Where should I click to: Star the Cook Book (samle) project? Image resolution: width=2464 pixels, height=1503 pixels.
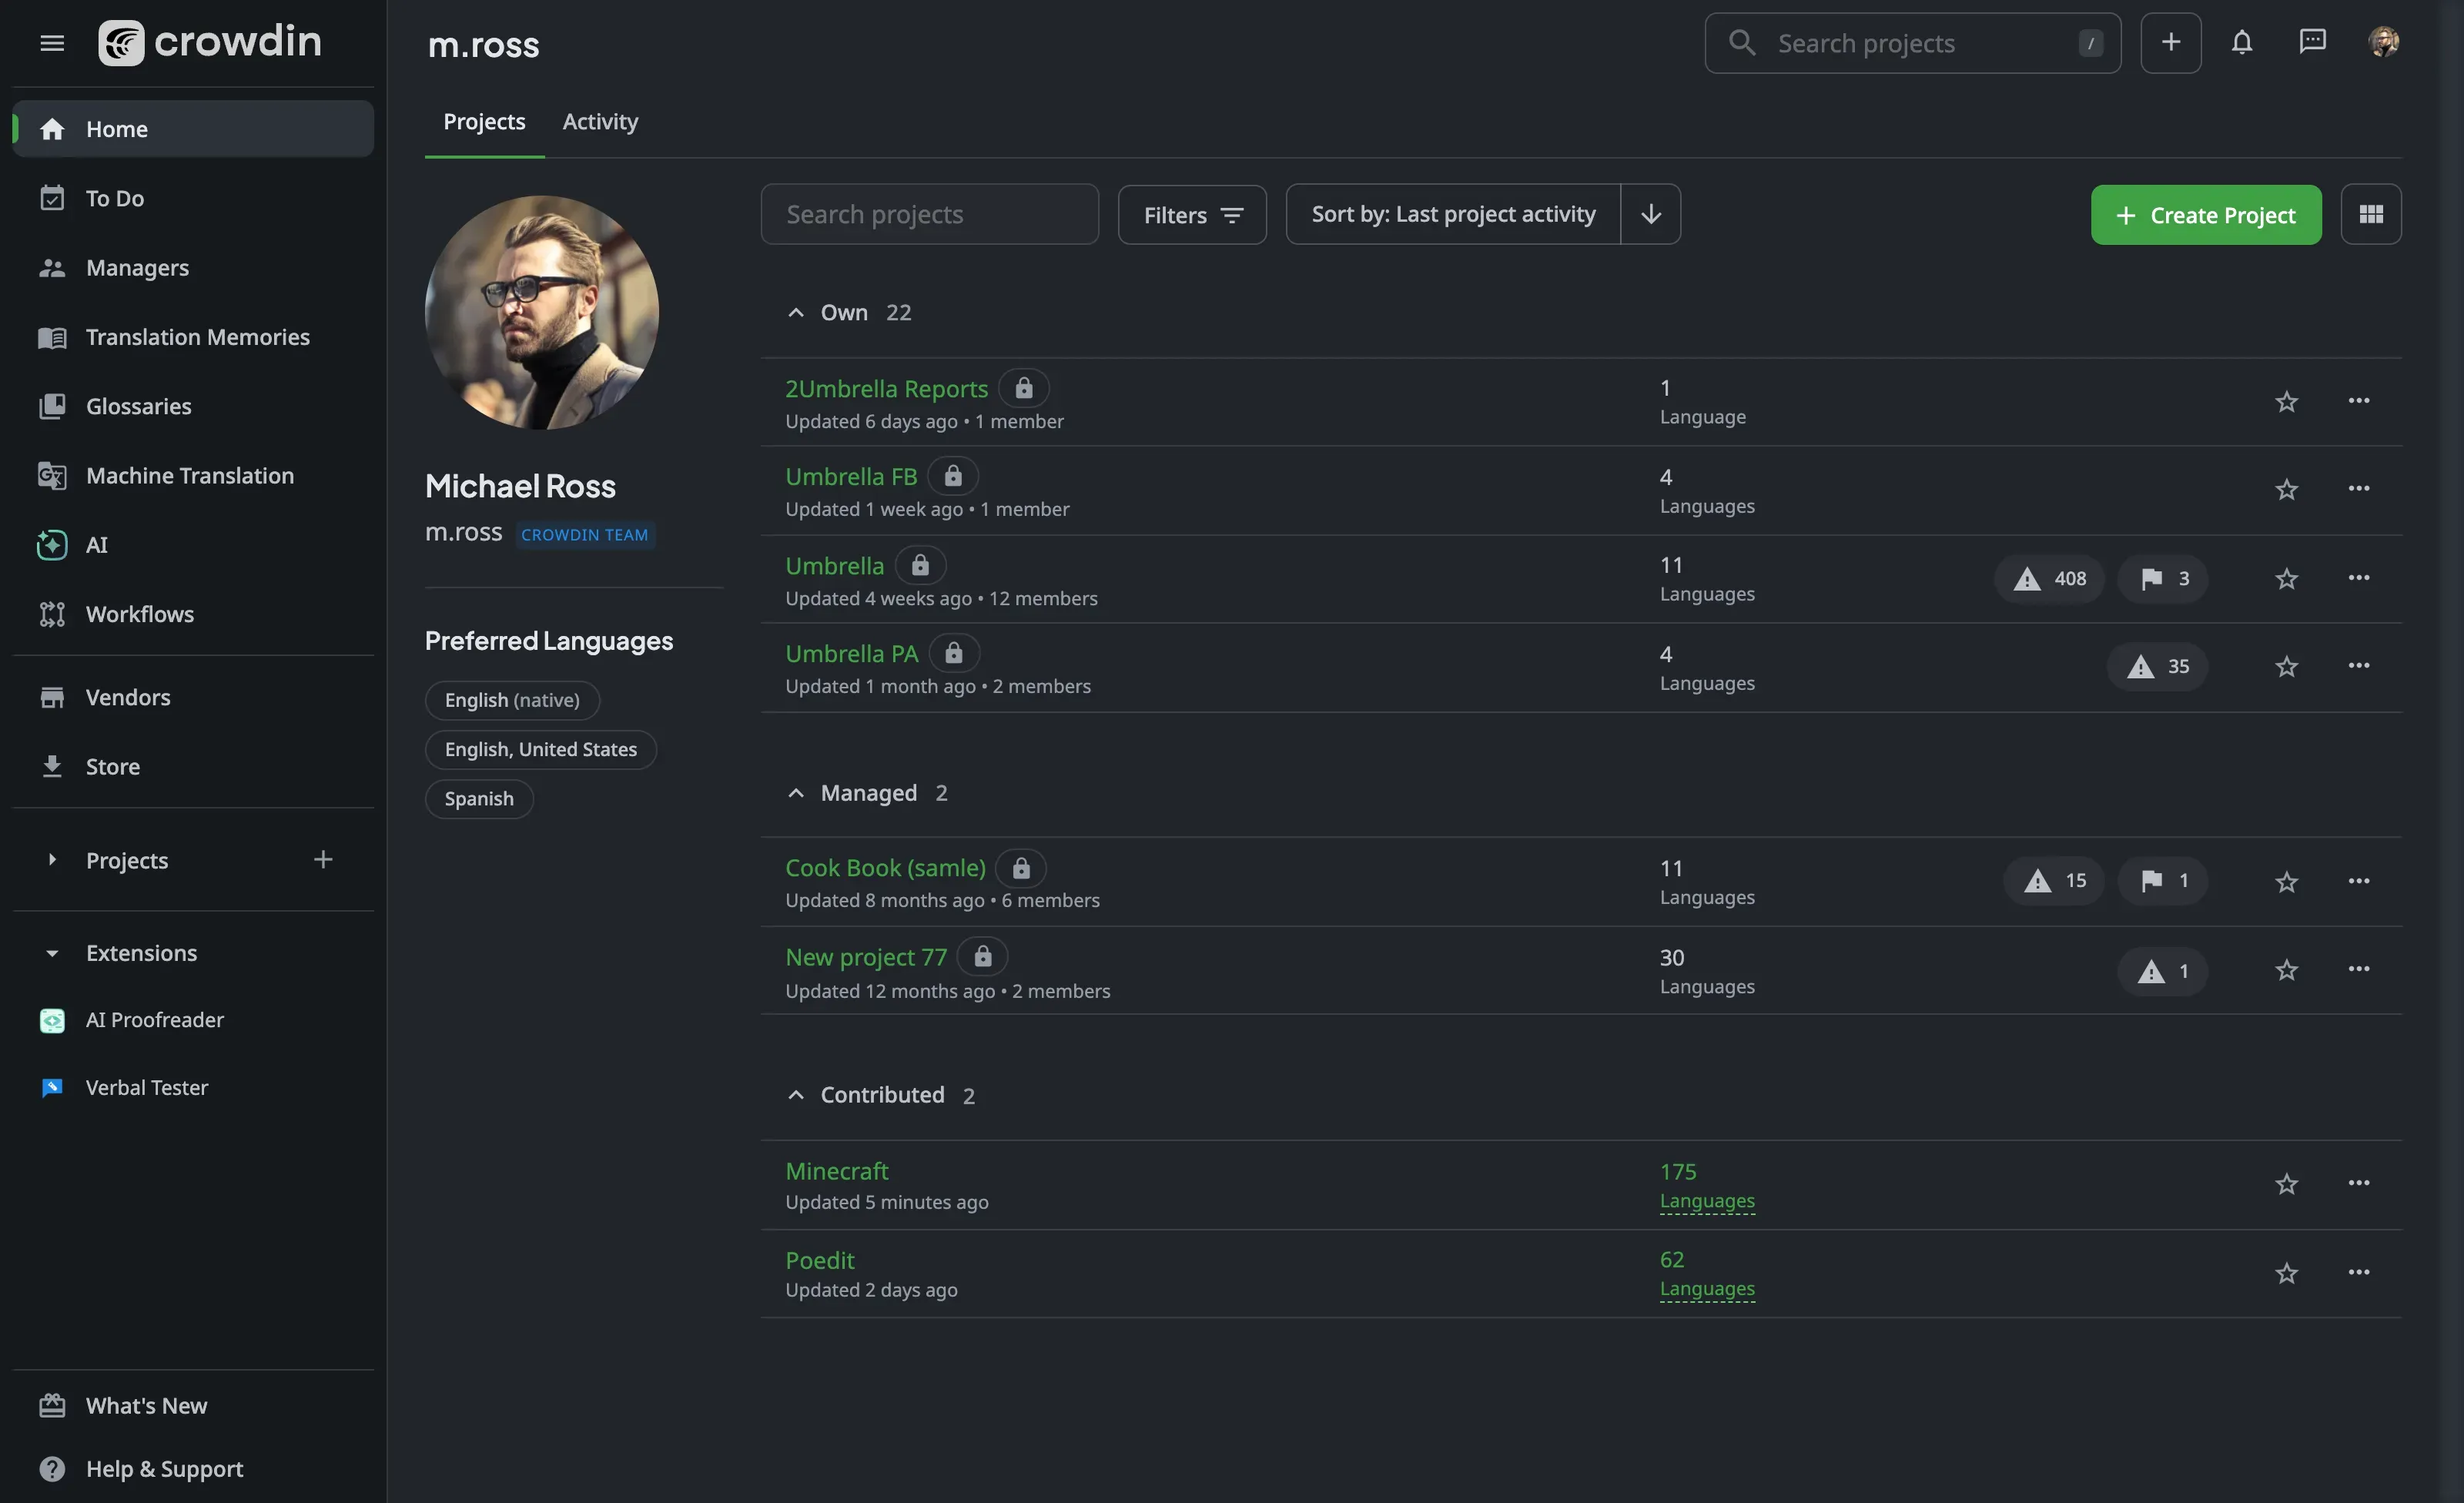[x=2286, y=882]
